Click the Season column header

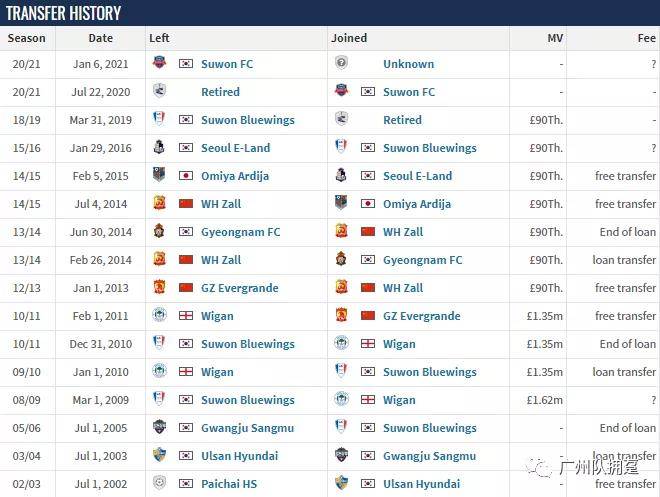coord(27,38)
